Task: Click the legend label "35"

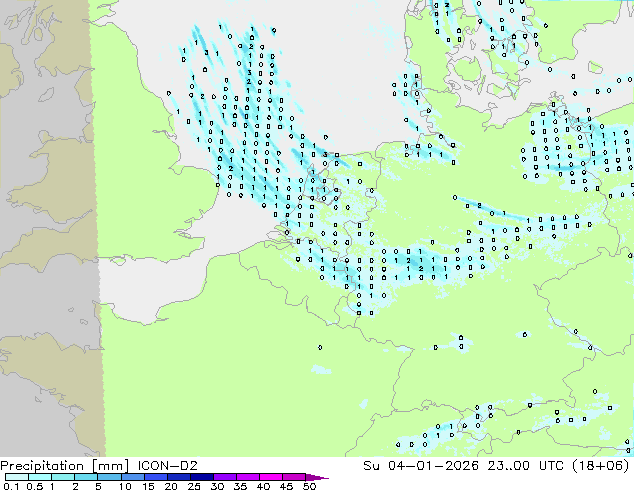Action: (x=240, y=486)
